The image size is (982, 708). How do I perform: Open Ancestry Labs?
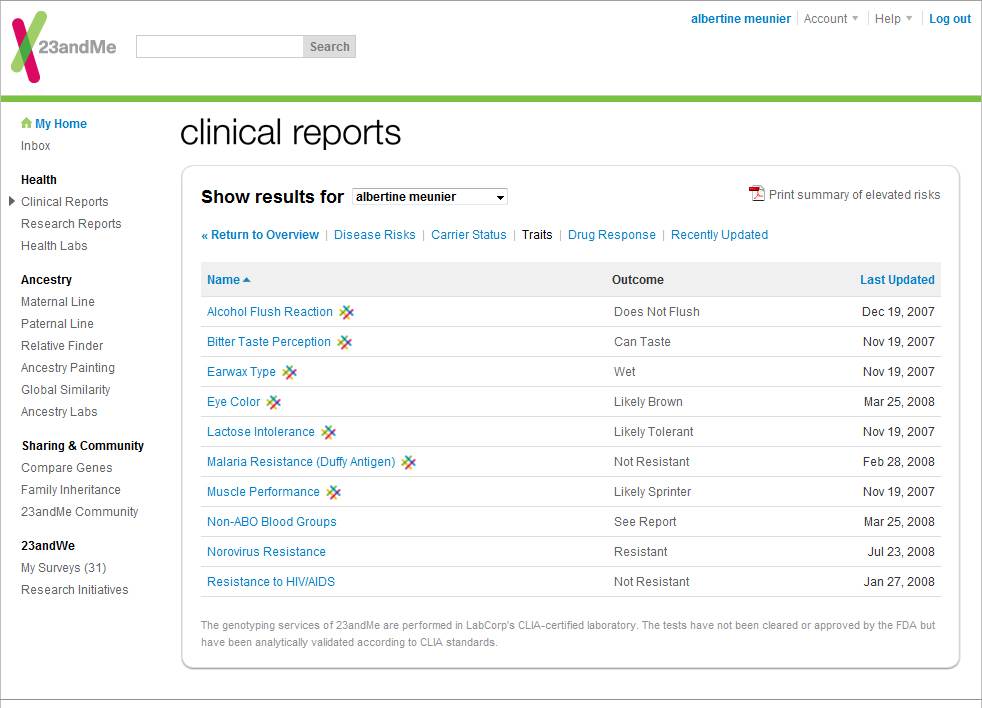point(59,412)
